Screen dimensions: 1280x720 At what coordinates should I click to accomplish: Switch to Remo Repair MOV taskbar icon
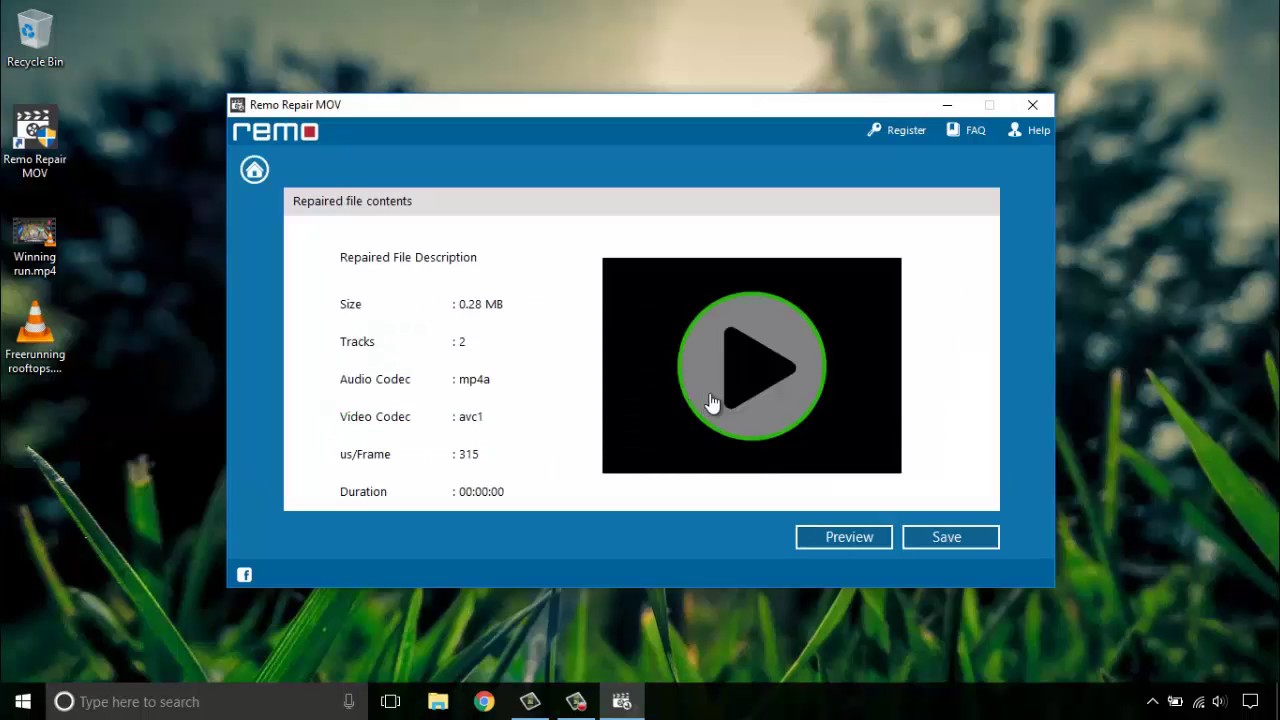click(x=622, y=702)
